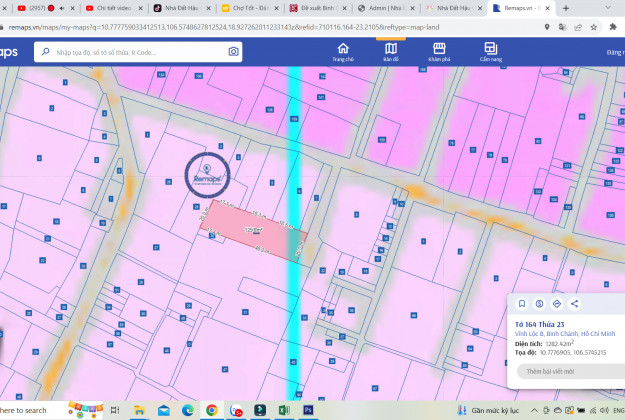Bookmark this page with star icon
625x420 pixels.
coord(564,26)
